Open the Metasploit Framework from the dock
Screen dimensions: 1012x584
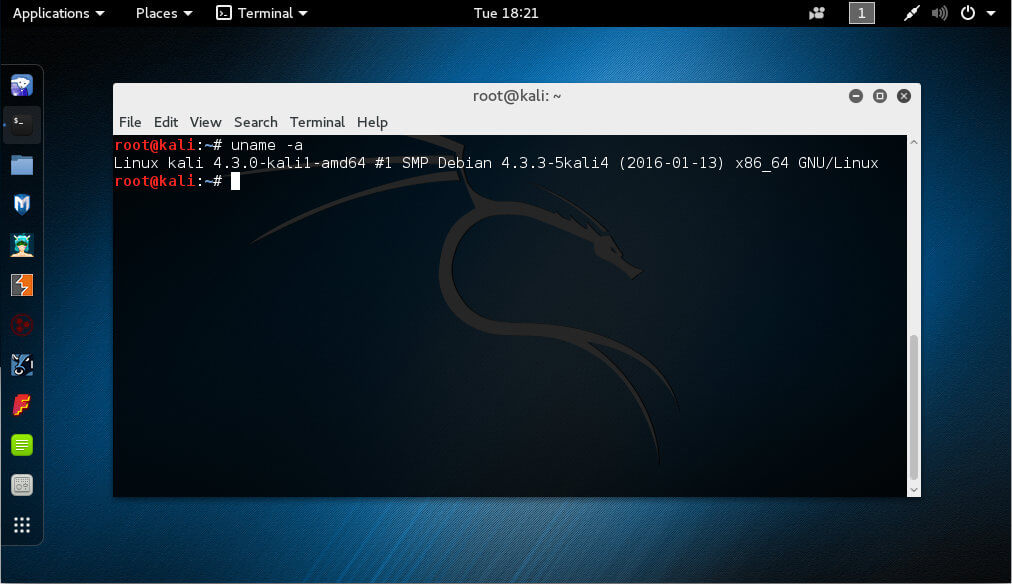(x=22, y=204)
